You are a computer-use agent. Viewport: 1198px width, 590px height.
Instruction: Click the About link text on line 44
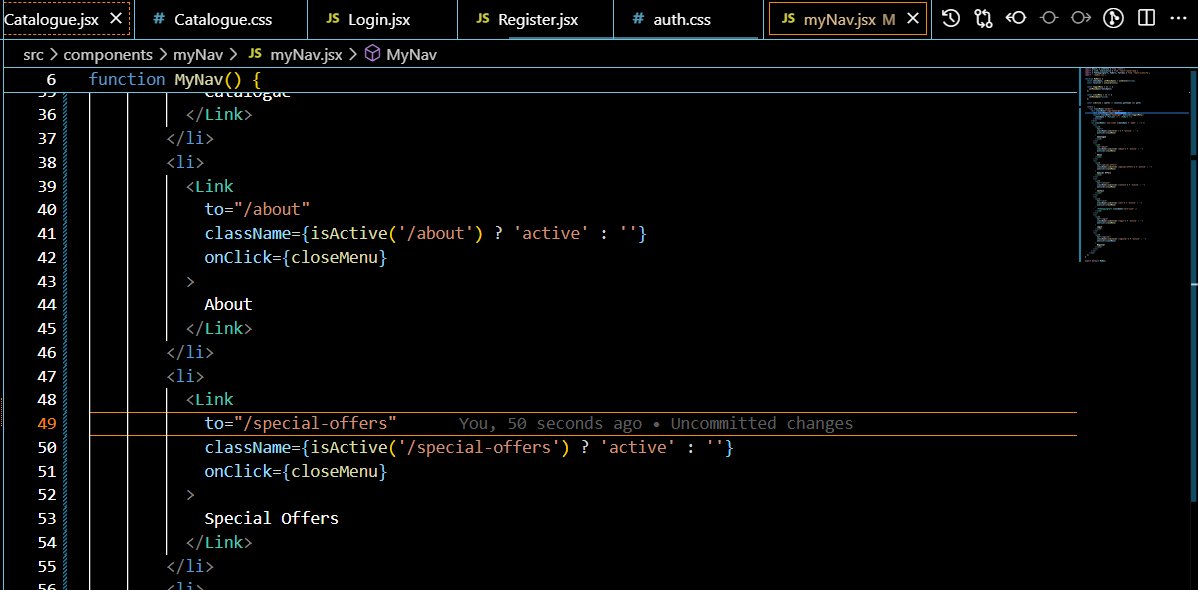[228, 304]
